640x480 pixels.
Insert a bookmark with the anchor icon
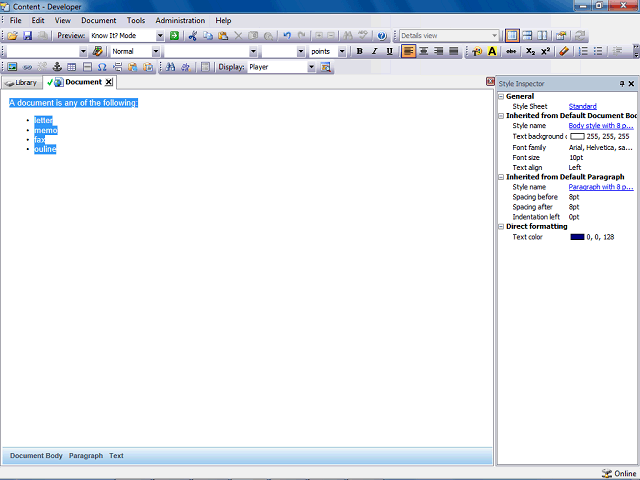57,67
